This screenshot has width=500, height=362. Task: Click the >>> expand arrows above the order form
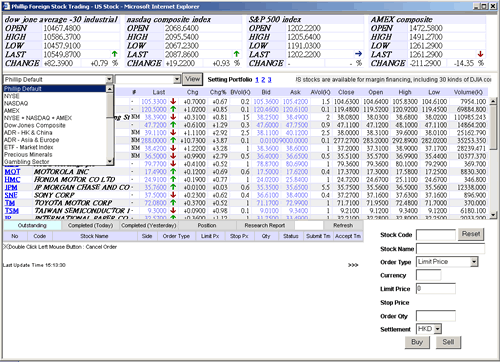pos(353,265)
